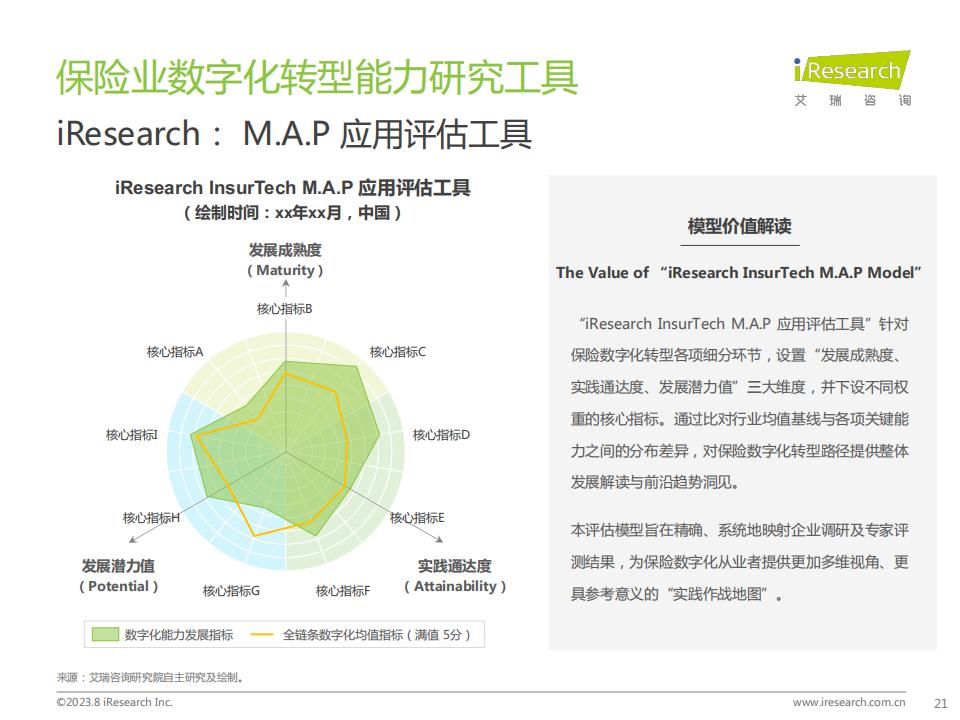Click the 核心指标B radar label
The width and height of the screenshot is (960, 720).
coord(284,309)
